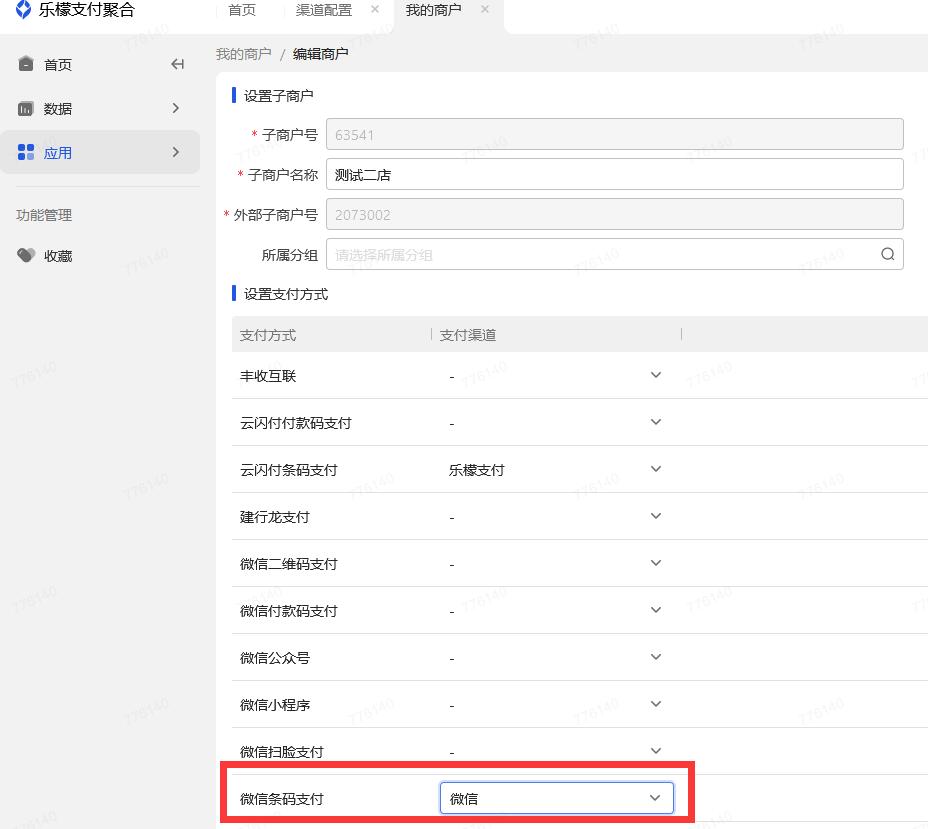Click the 子商户号 field with 63541
This screenshot has height=829, width=928.
pyautogui.click(x=614, y=134)
